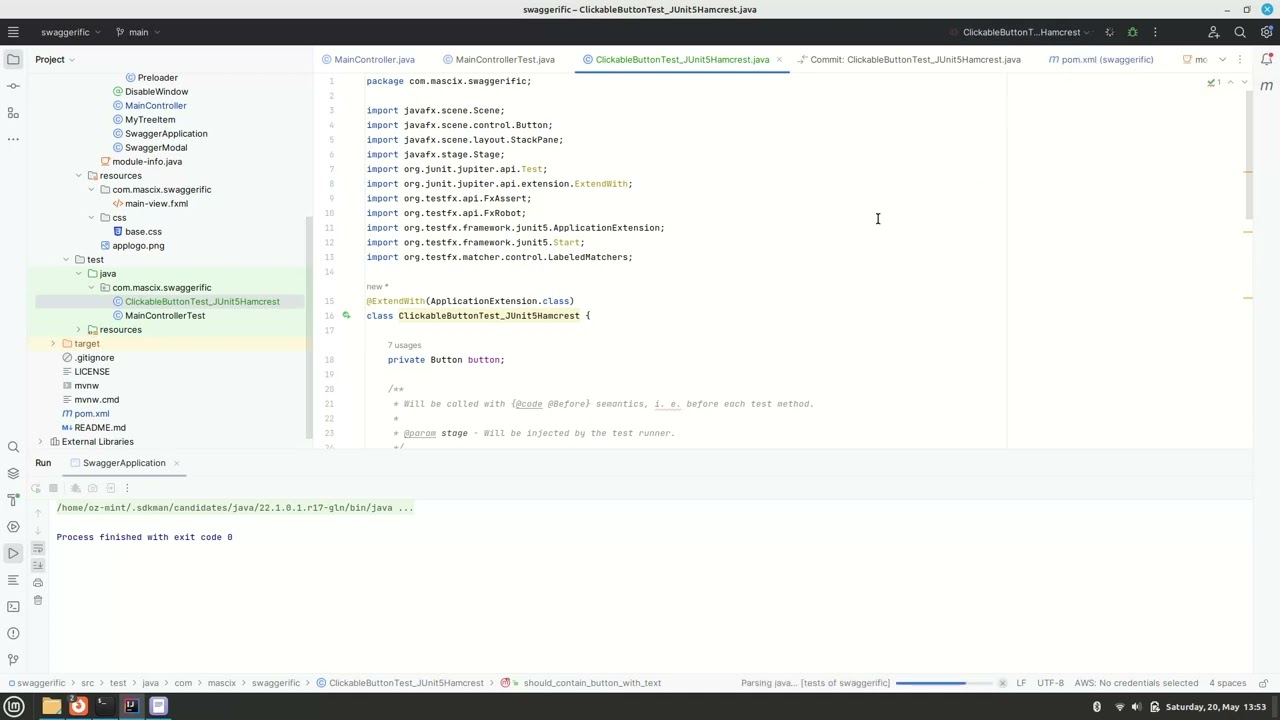Open more run actions in toolbar
The image size is (1280, 720).
point(1155,32)
